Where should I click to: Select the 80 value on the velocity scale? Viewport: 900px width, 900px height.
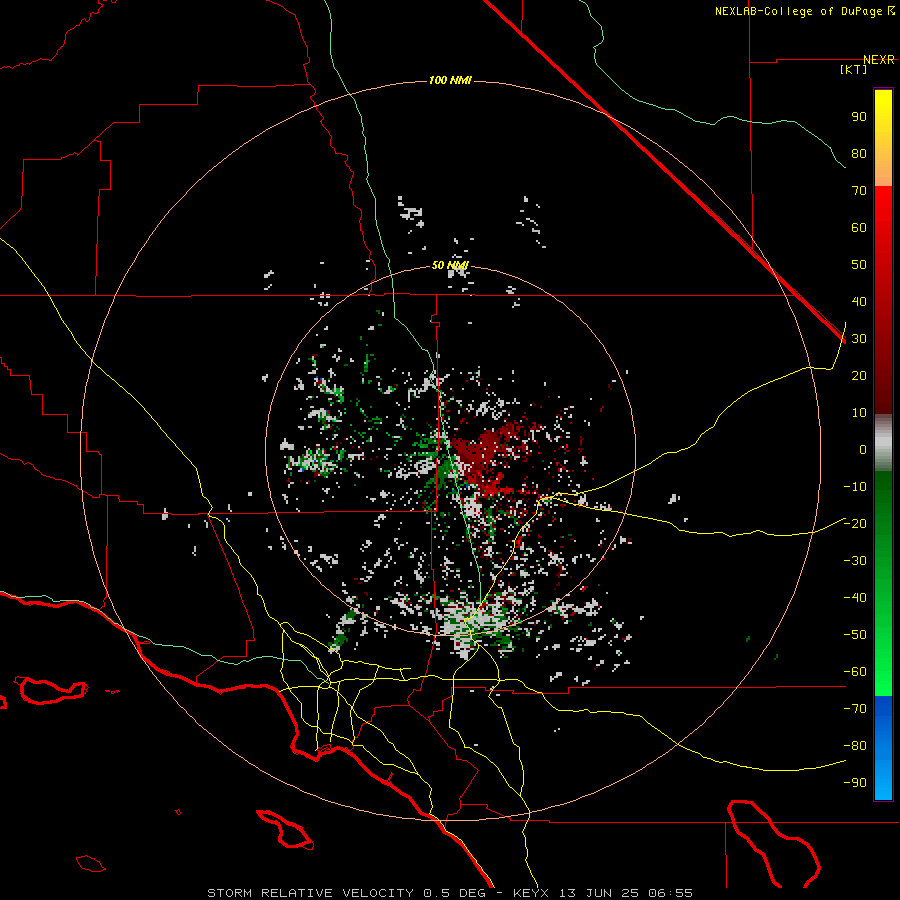click(x=859, y=153)
